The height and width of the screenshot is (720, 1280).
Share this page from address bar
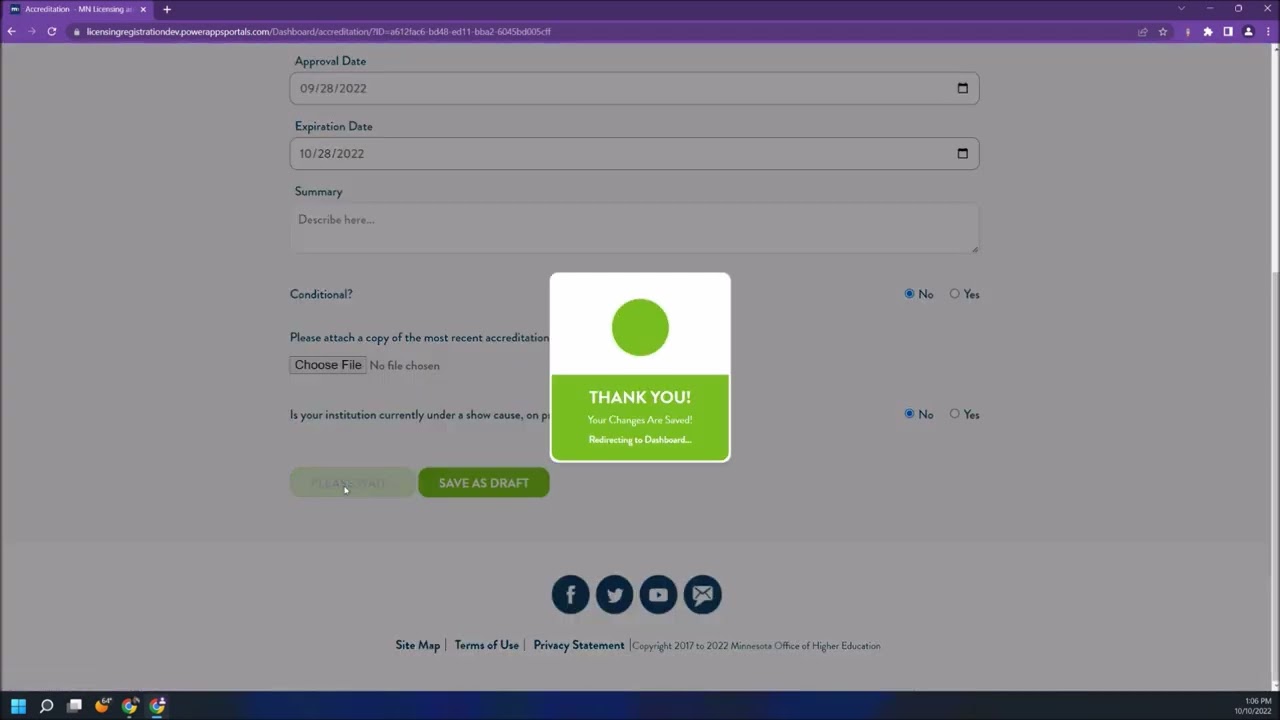coord(1142,32)
